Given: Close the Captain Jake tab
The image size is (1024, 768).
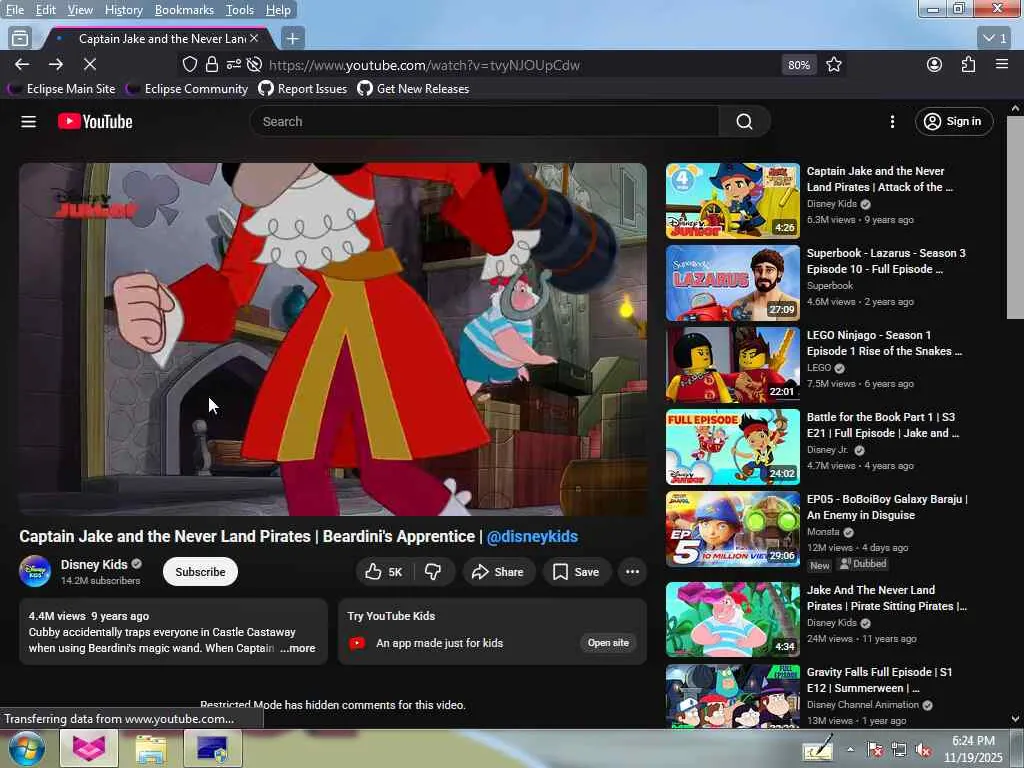Looking at the screenshot, I should point(254,39).
